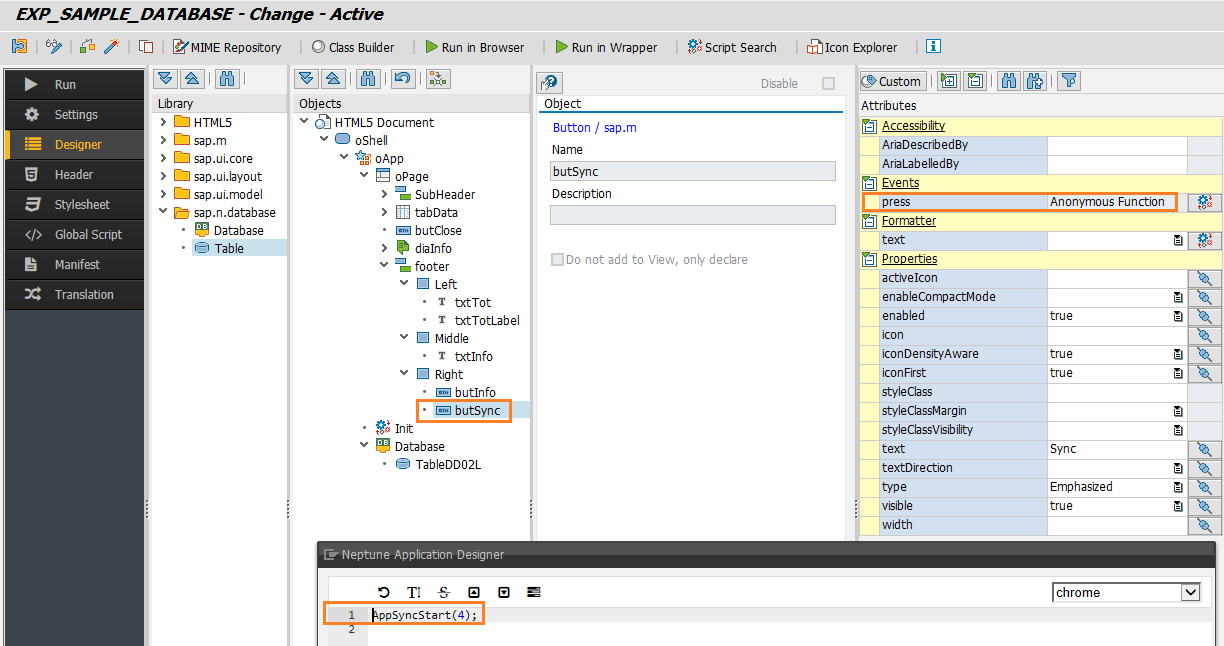
Task: Open the Icon Explorer
Action: coord(851,46)
